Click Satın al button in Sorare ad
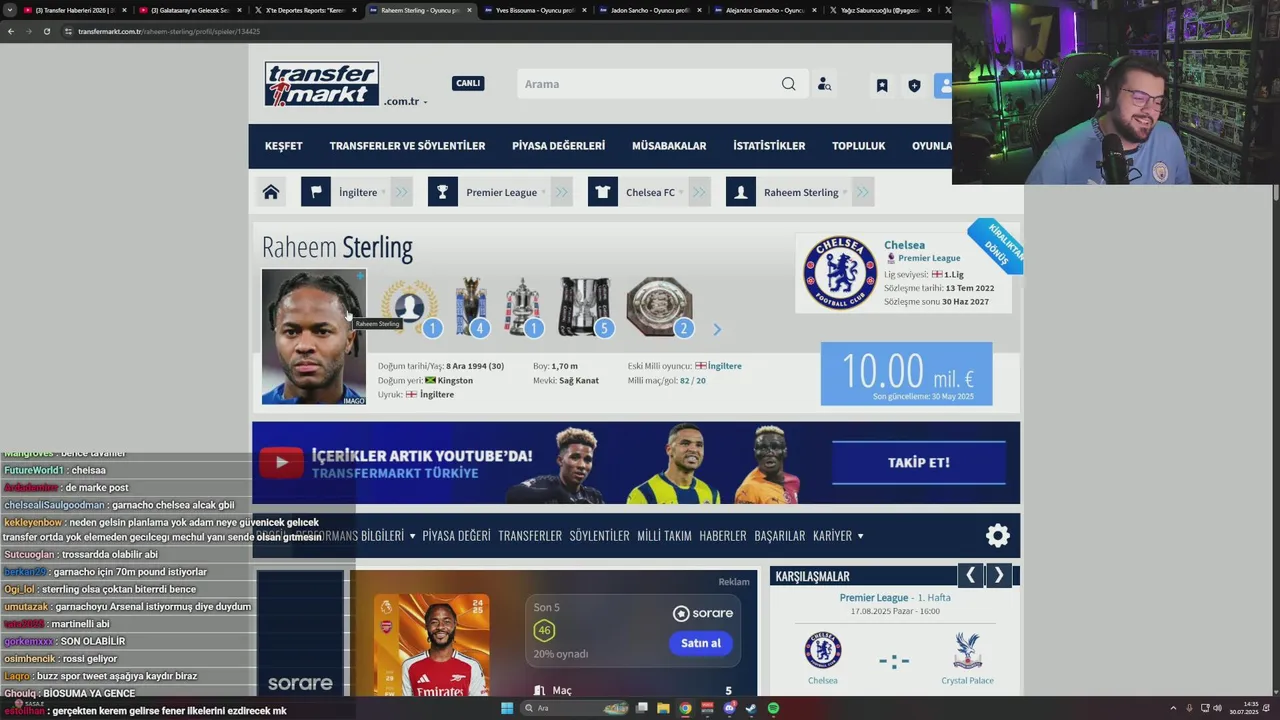Screen dimensions: 1280x720 (700, 643)
